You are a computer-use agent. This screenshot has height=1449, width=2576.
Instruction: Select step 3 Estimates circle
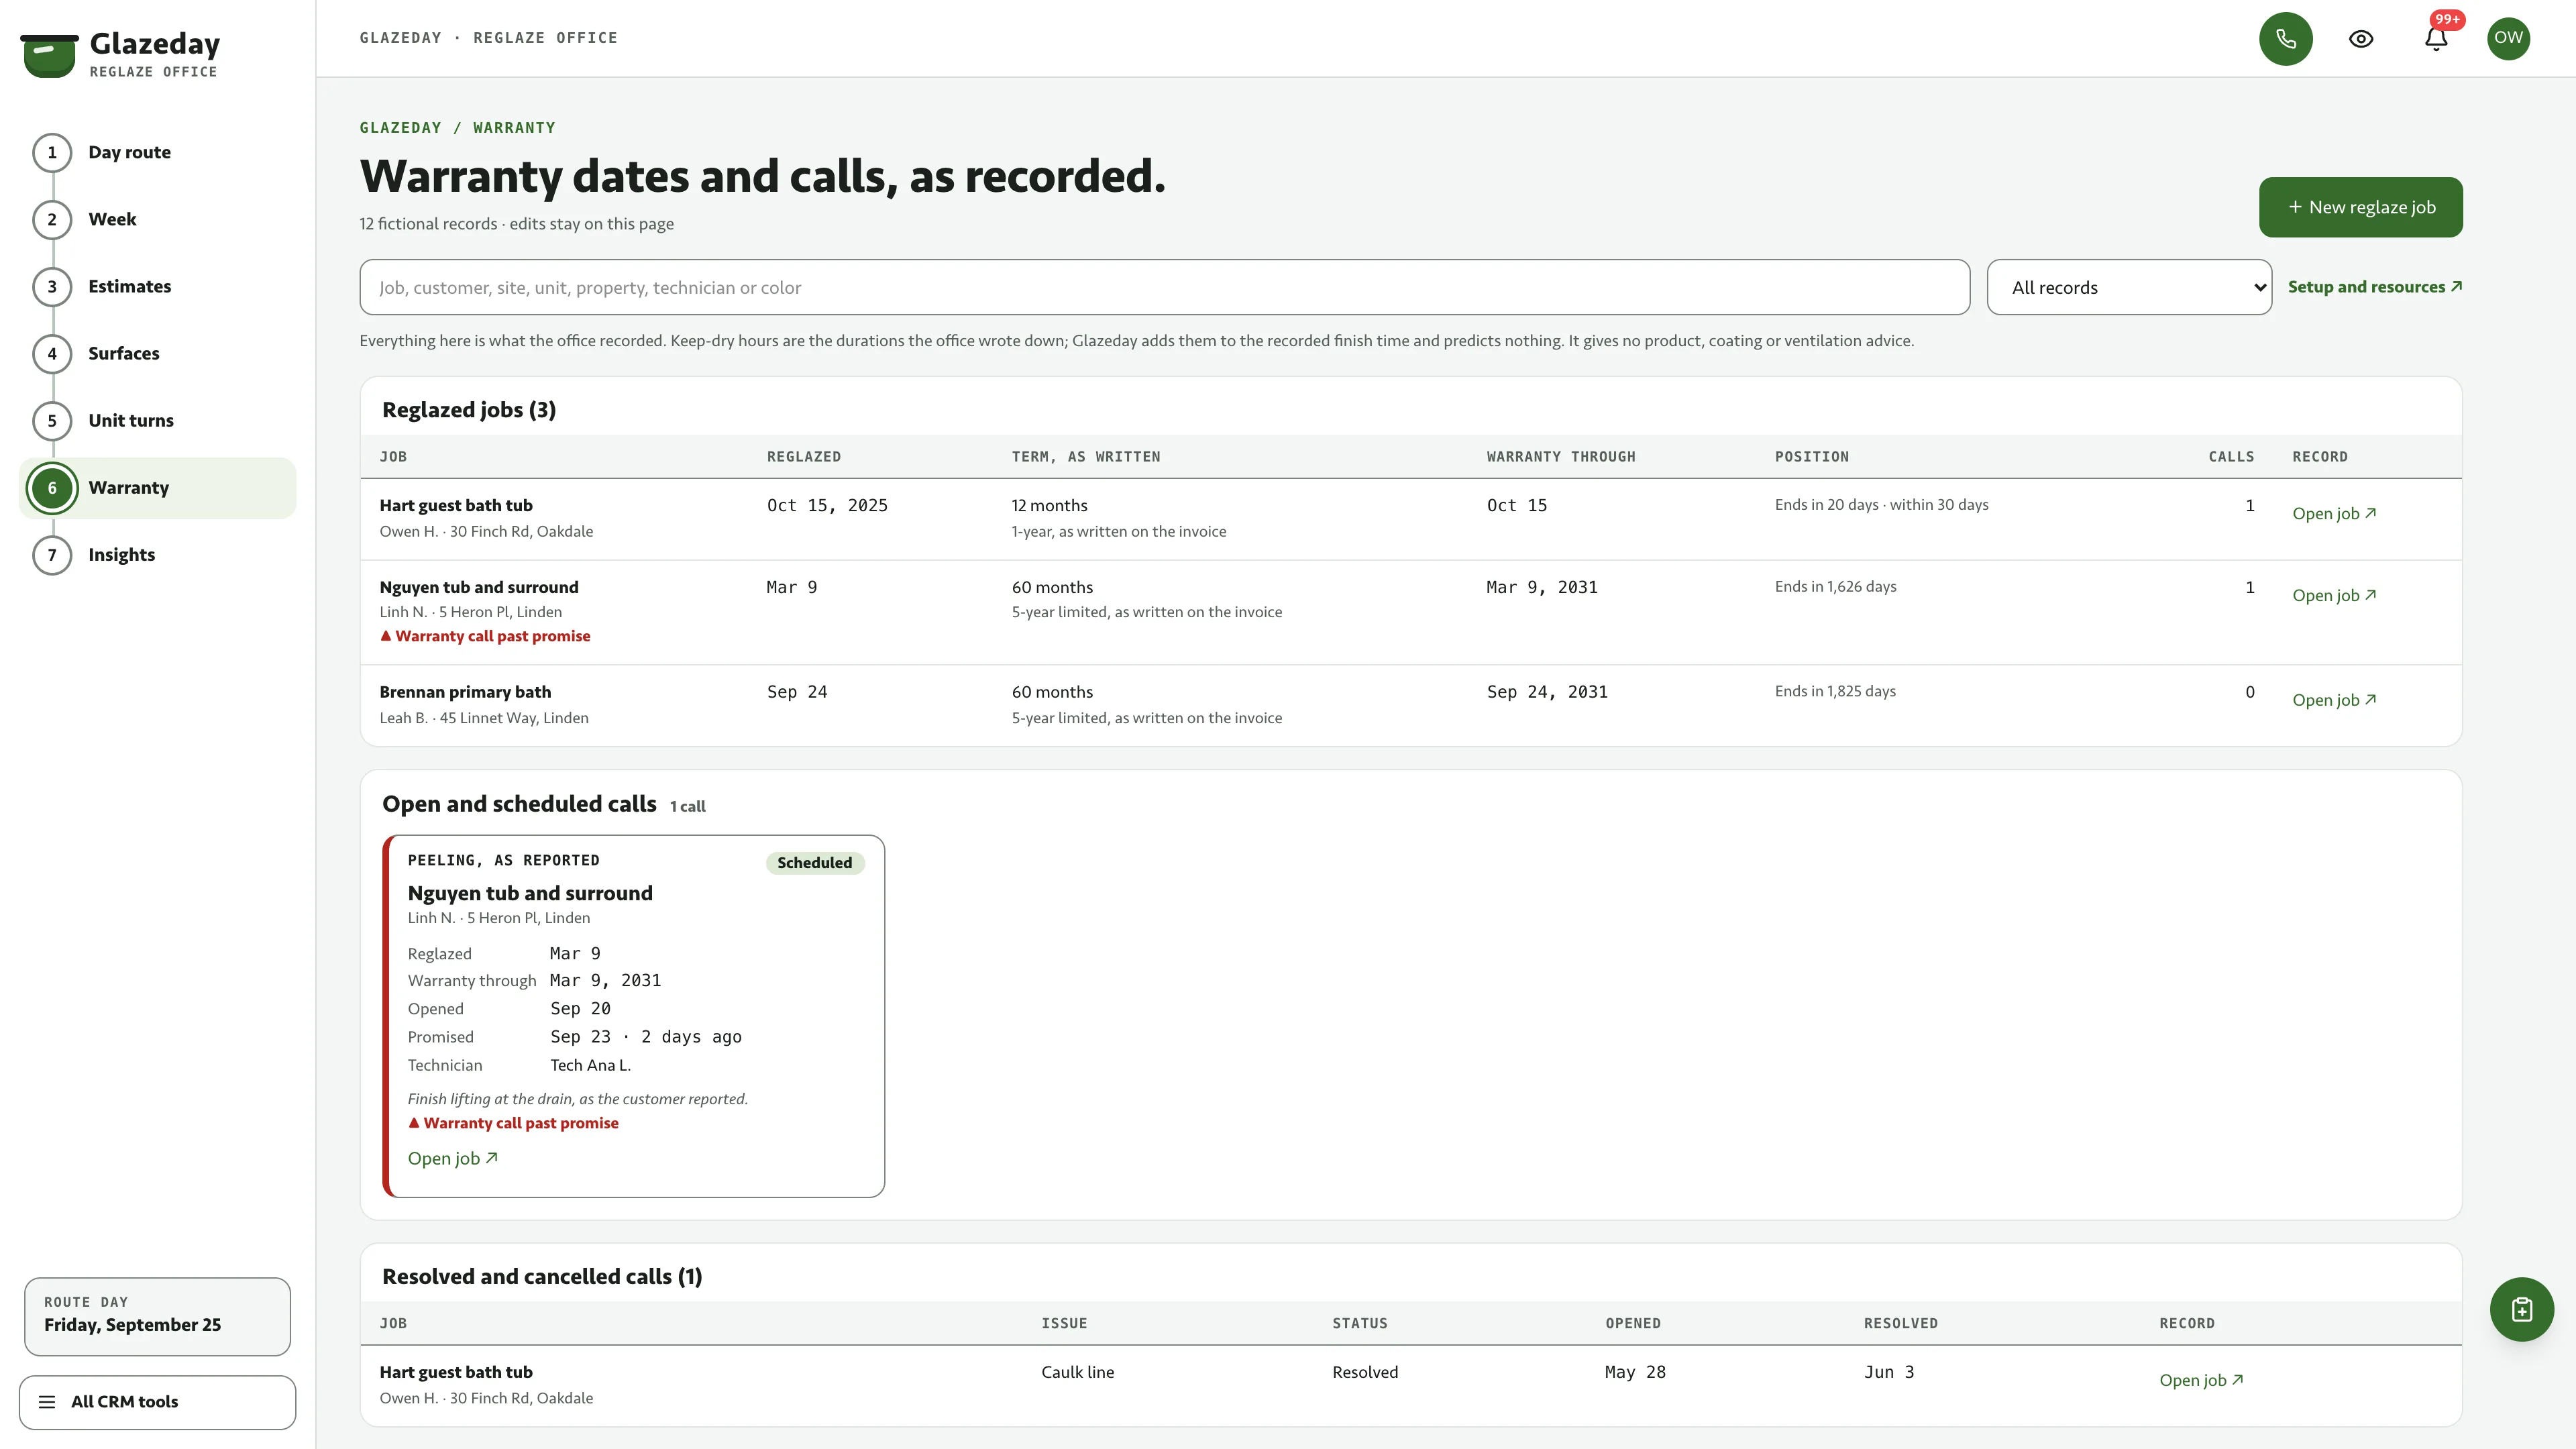point(52,287)
